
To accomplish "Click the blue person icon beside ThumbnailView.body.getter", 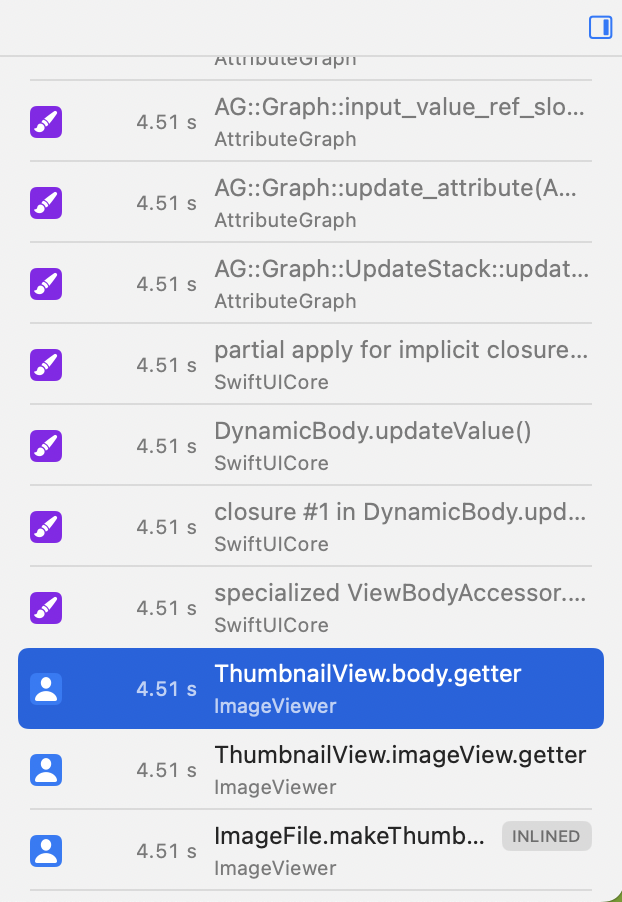I will (x=45, y=688).
